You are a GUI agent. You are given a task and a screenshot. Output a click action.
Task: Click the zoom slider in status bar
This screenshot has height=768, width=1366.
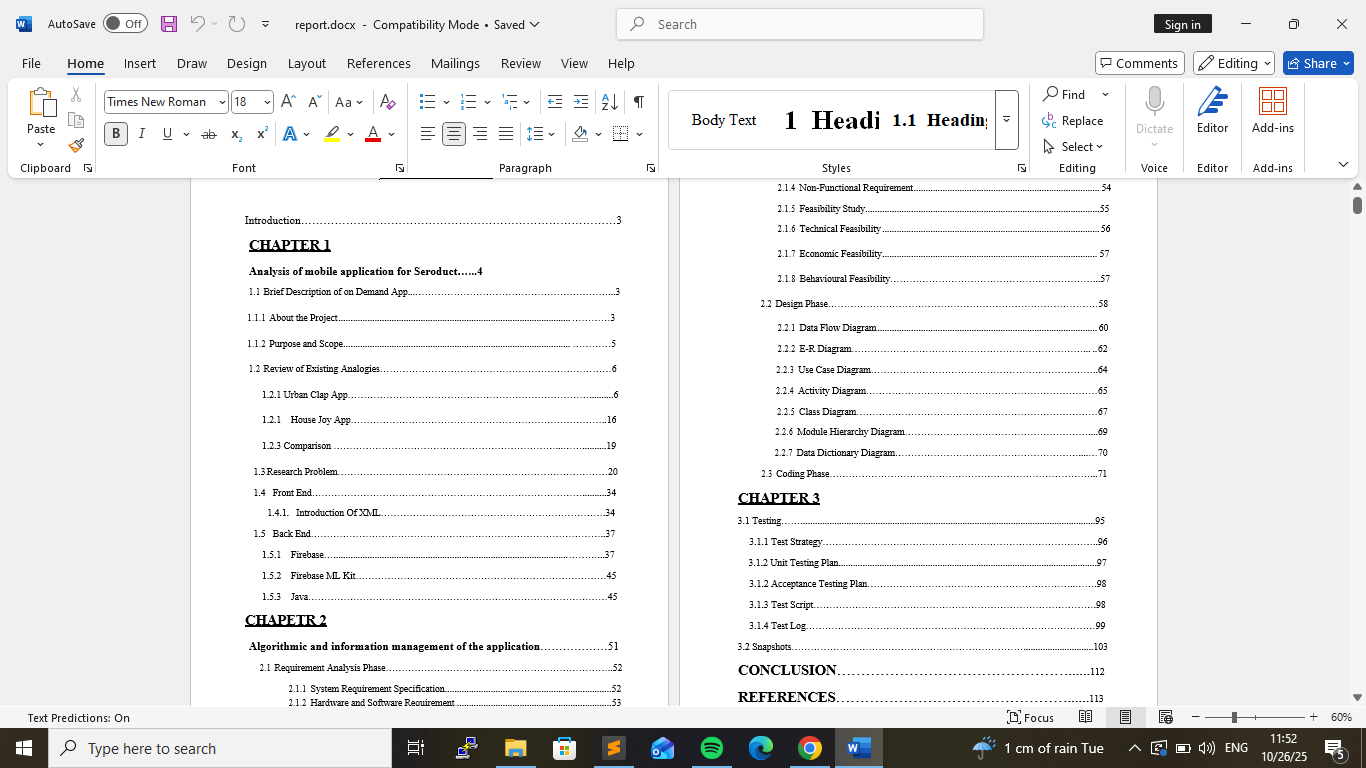tap(1235, 717)
